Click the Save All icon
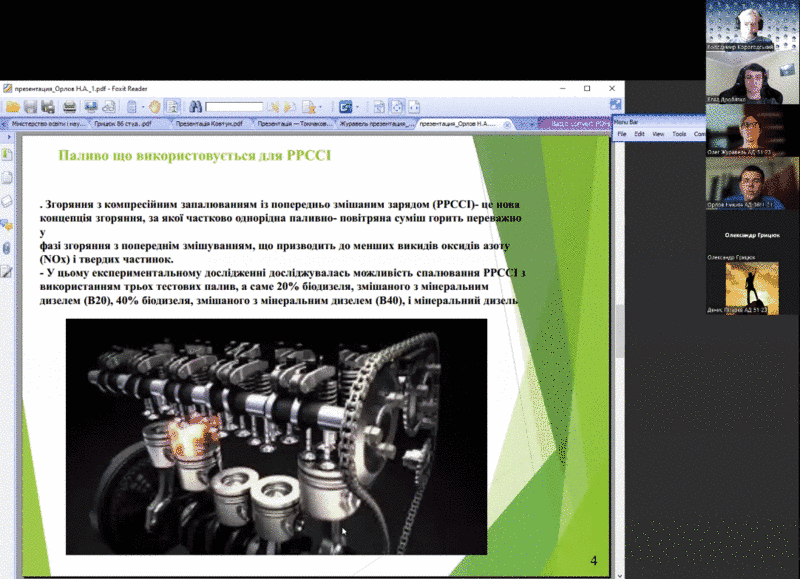The image size is (800, 579). [48, 107]
